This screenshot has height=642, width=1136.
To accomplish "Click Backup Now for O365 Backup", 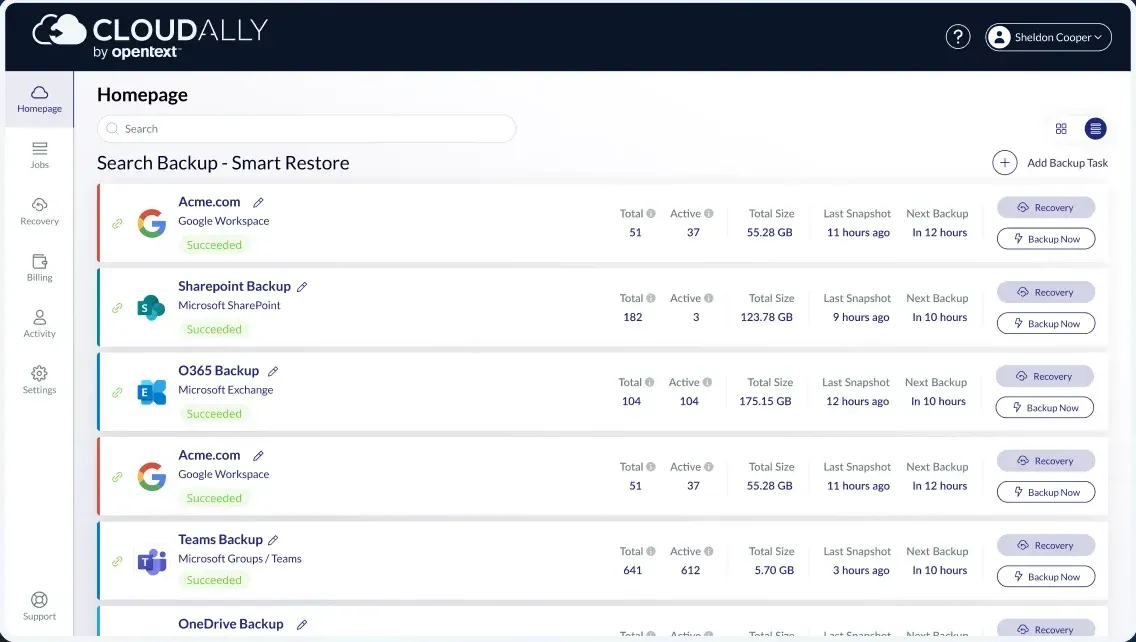I will 1044,407.
